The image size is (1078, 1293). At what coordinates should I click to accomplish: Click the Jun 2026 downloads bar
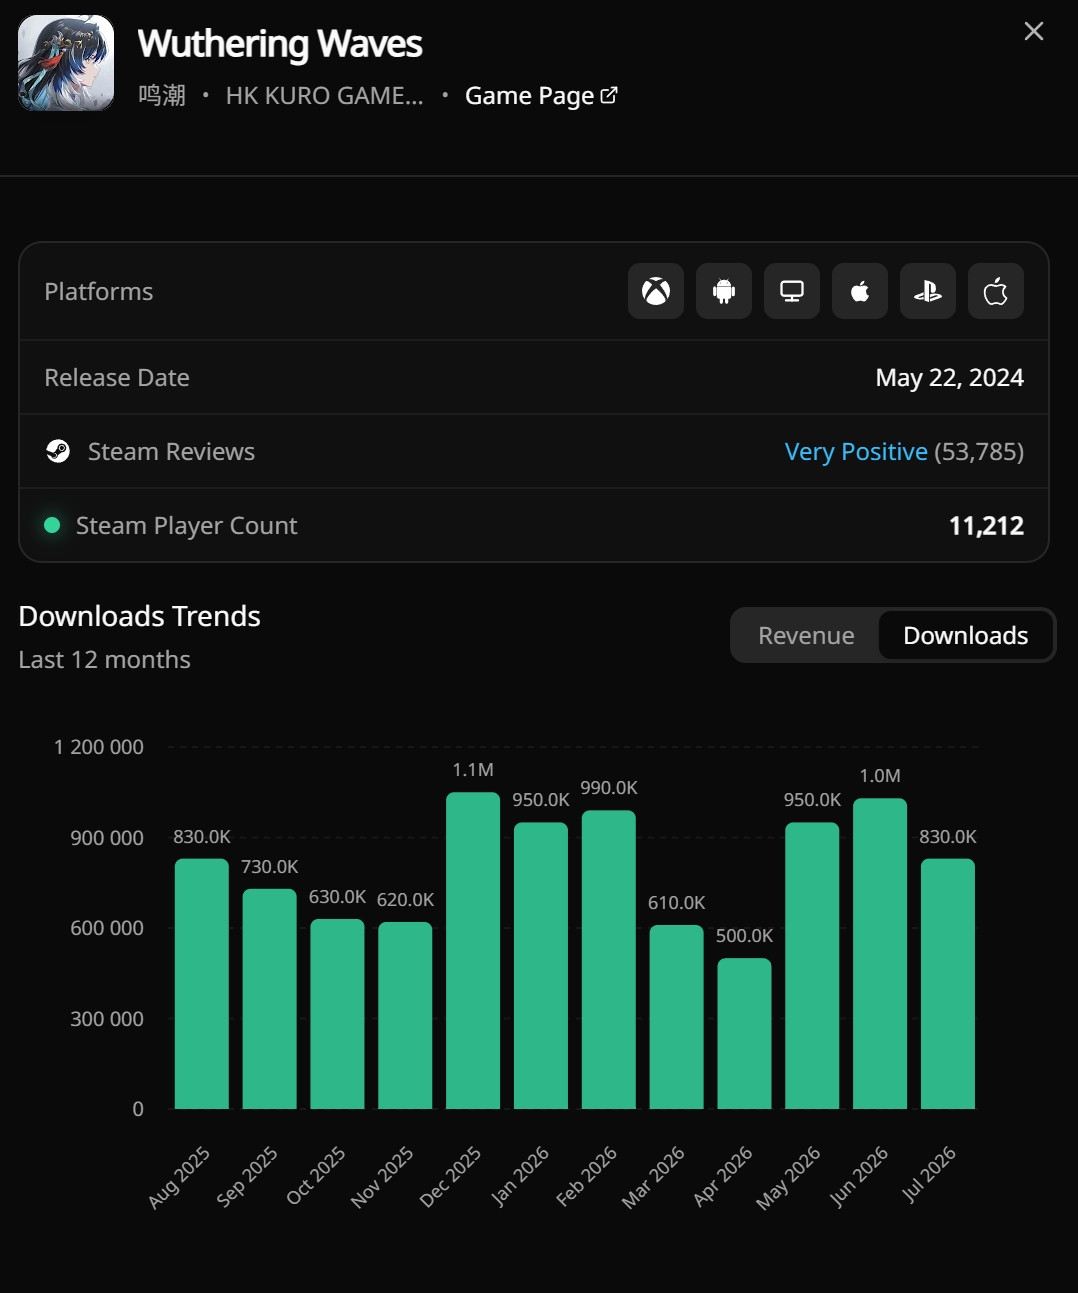point(880,954)
